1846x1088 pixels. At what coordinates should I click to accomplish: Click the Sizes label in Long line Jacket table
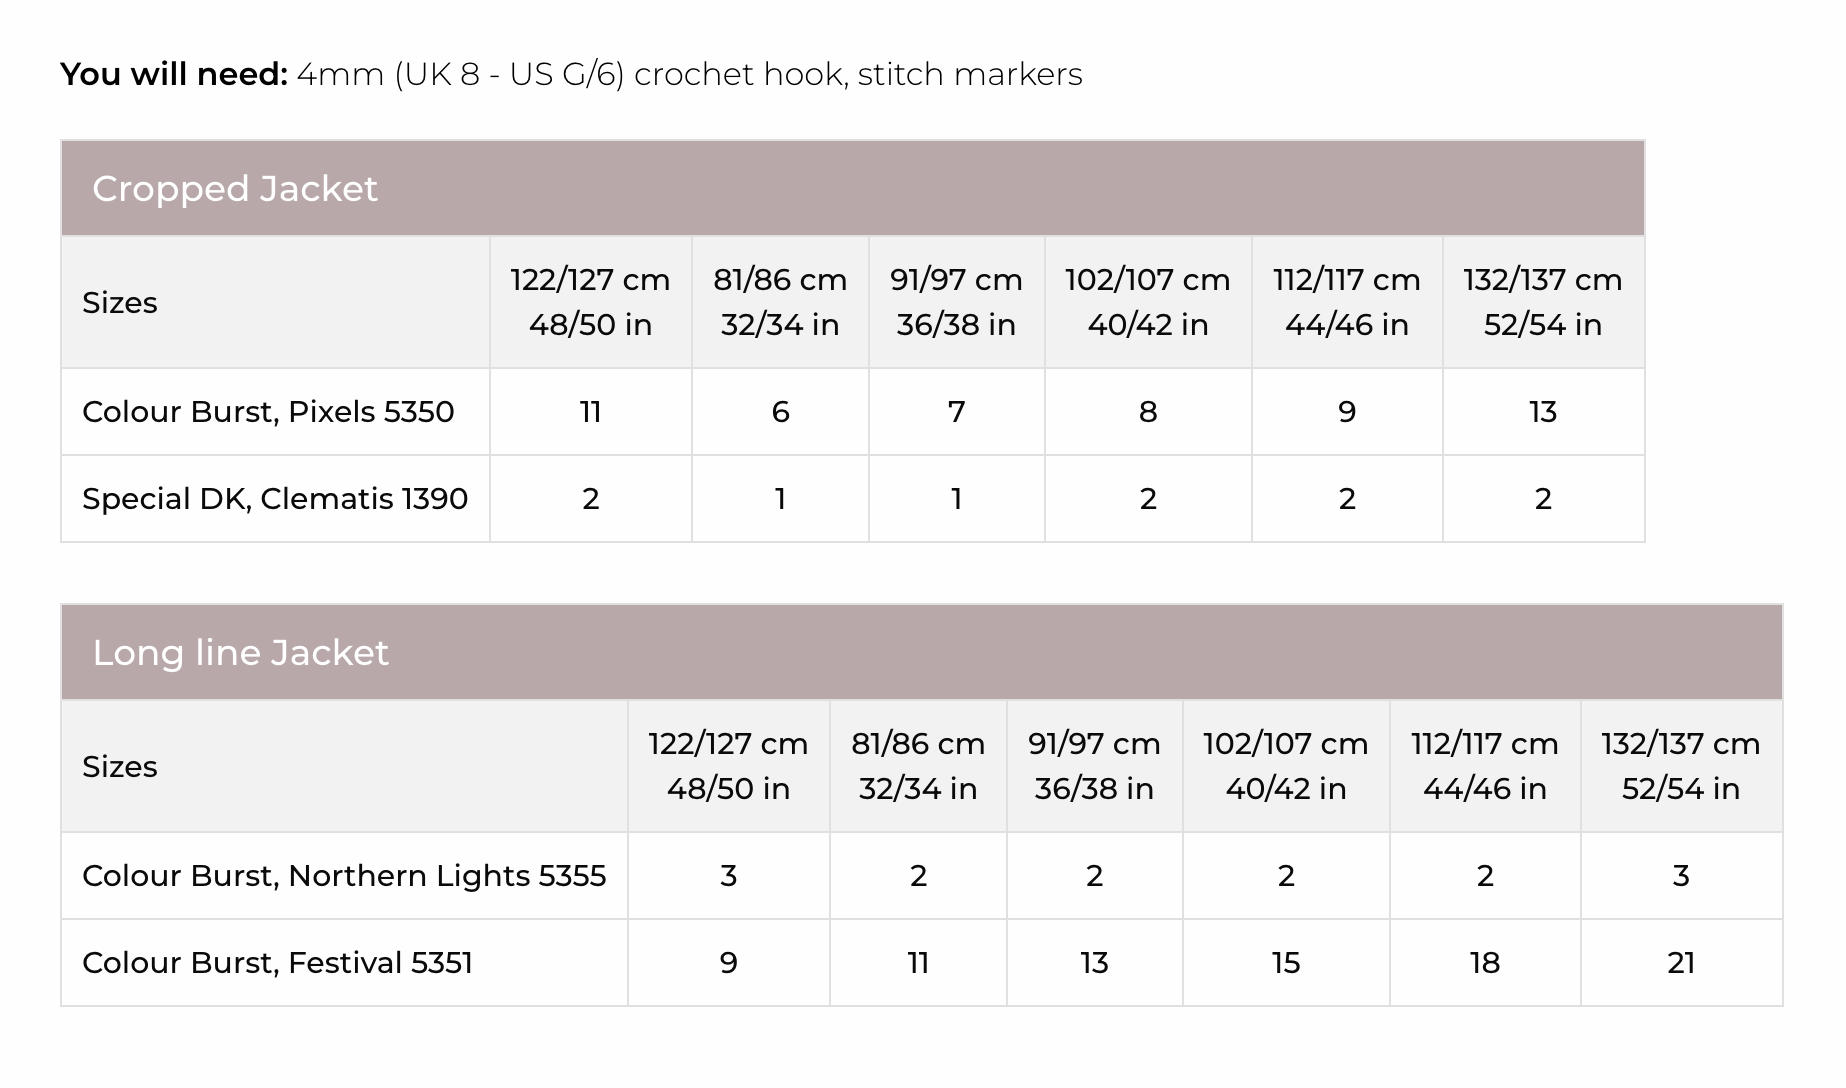(x=120, y=766)
